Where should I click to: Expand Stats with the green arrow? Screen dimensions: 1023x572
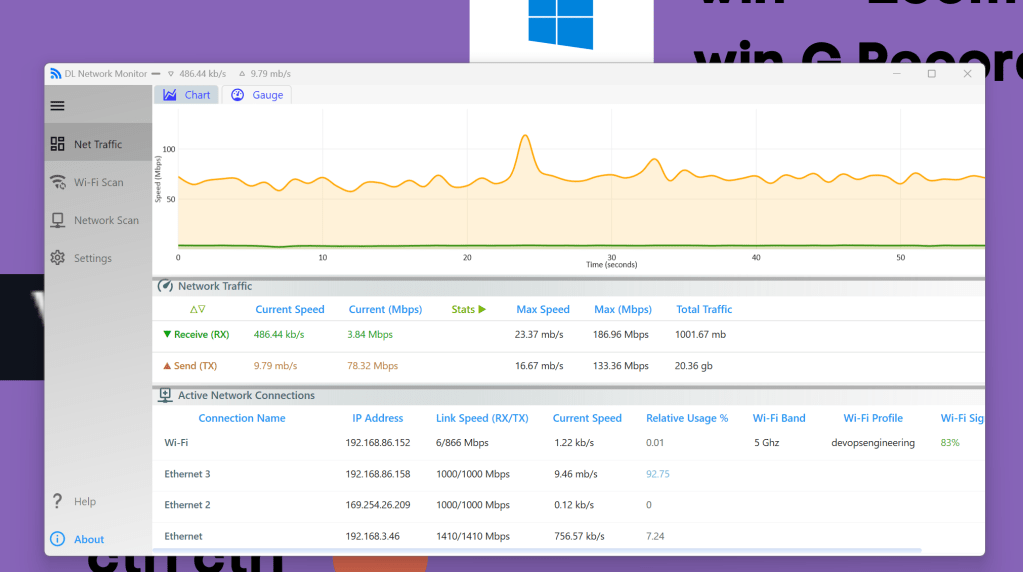(x=482, y=309)
